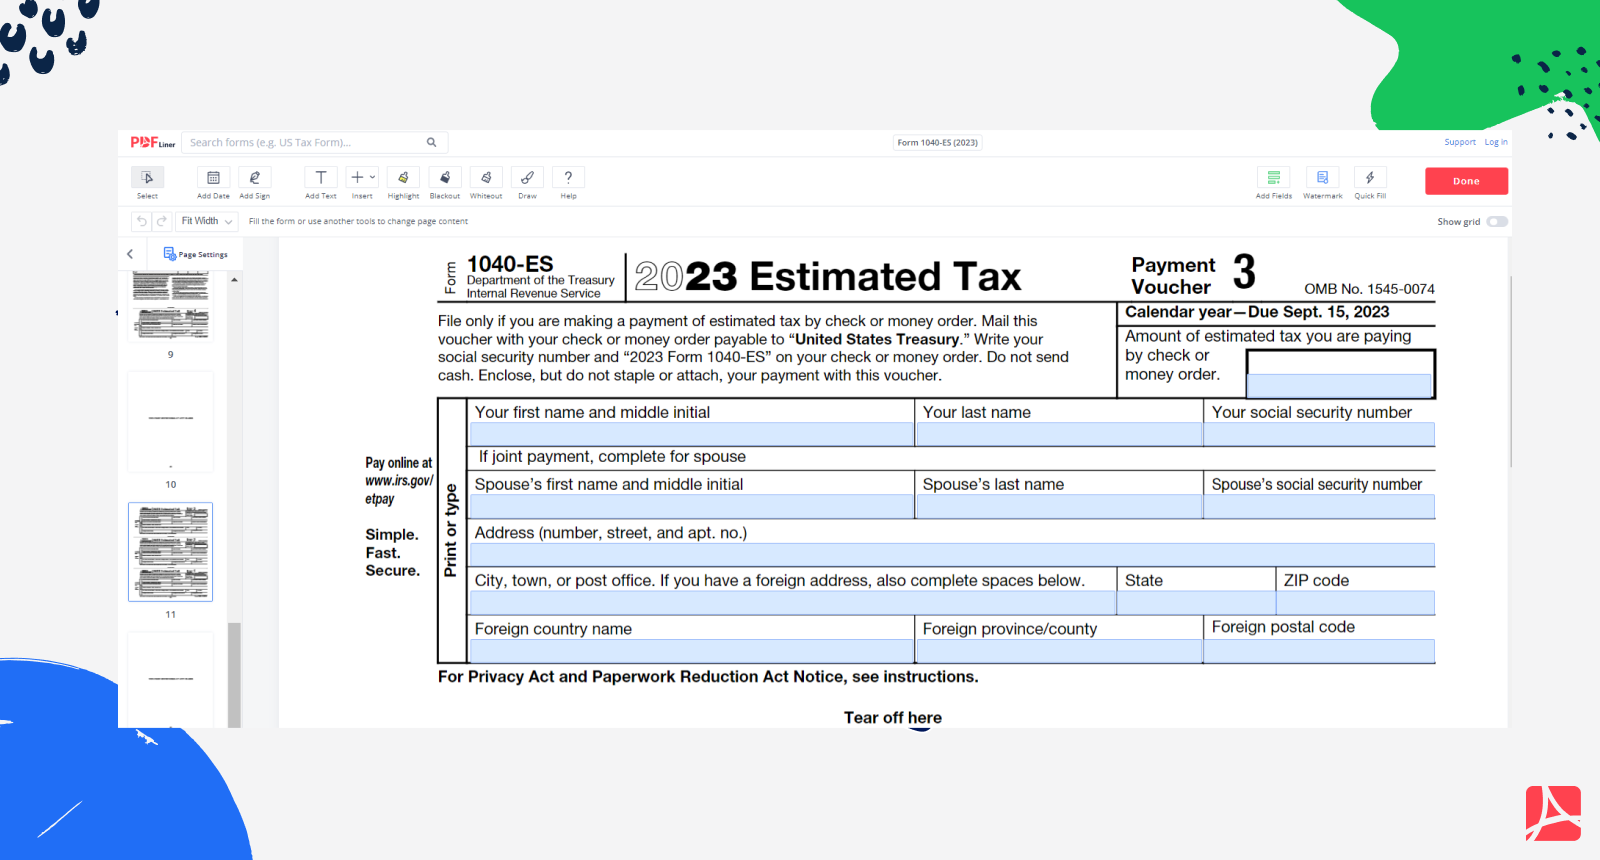
Task: Click the red PDF icon in corner
Action: click(1553, 813)
